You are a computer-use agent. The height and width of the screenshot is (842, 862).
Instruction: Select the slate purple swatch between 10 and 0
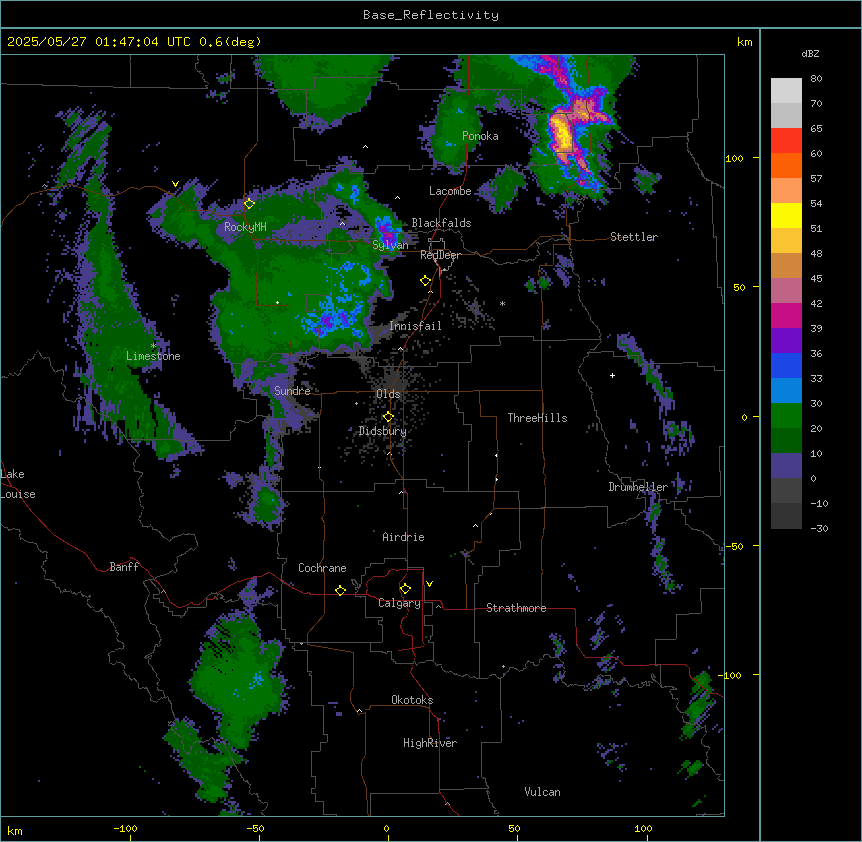pos(786,466)
